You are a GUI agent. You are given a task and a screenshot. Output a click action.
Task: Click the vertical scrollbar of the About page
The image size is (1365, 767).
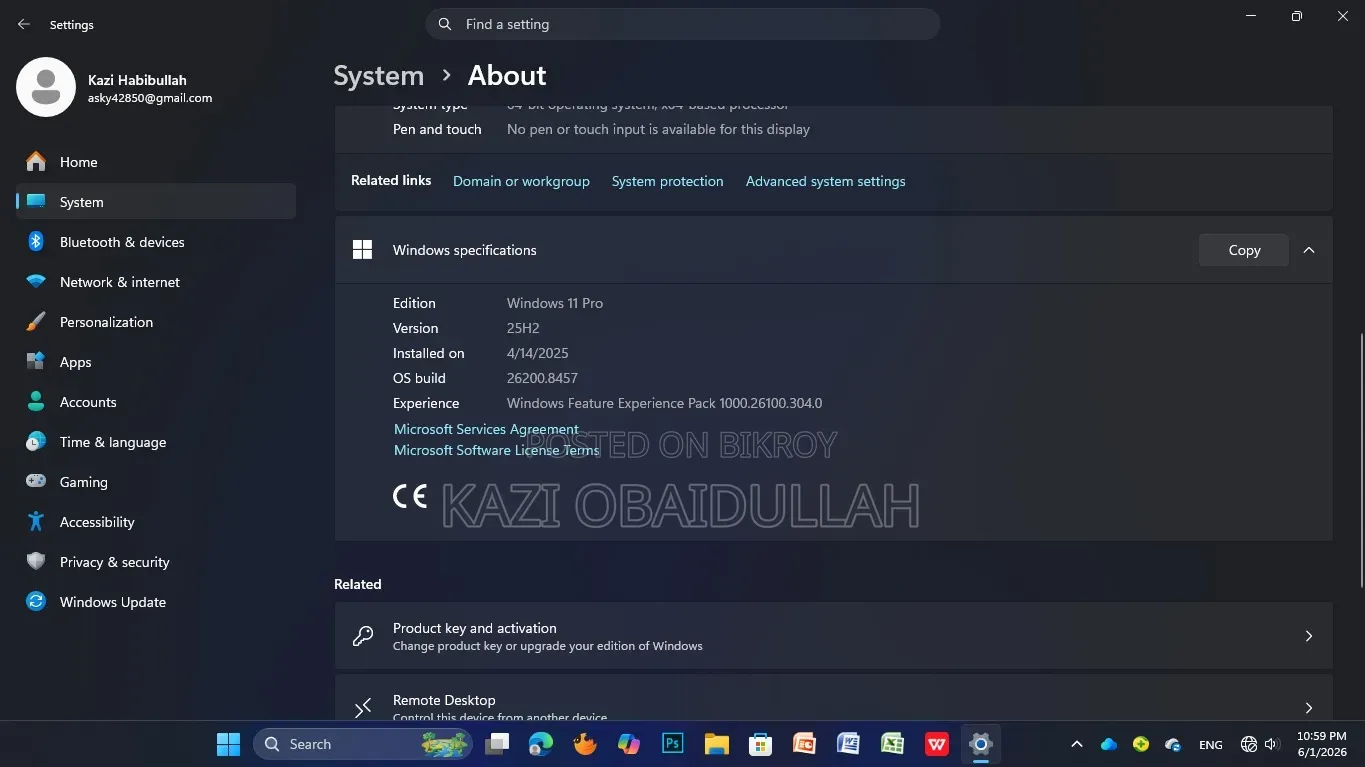tap(1360, 460)
